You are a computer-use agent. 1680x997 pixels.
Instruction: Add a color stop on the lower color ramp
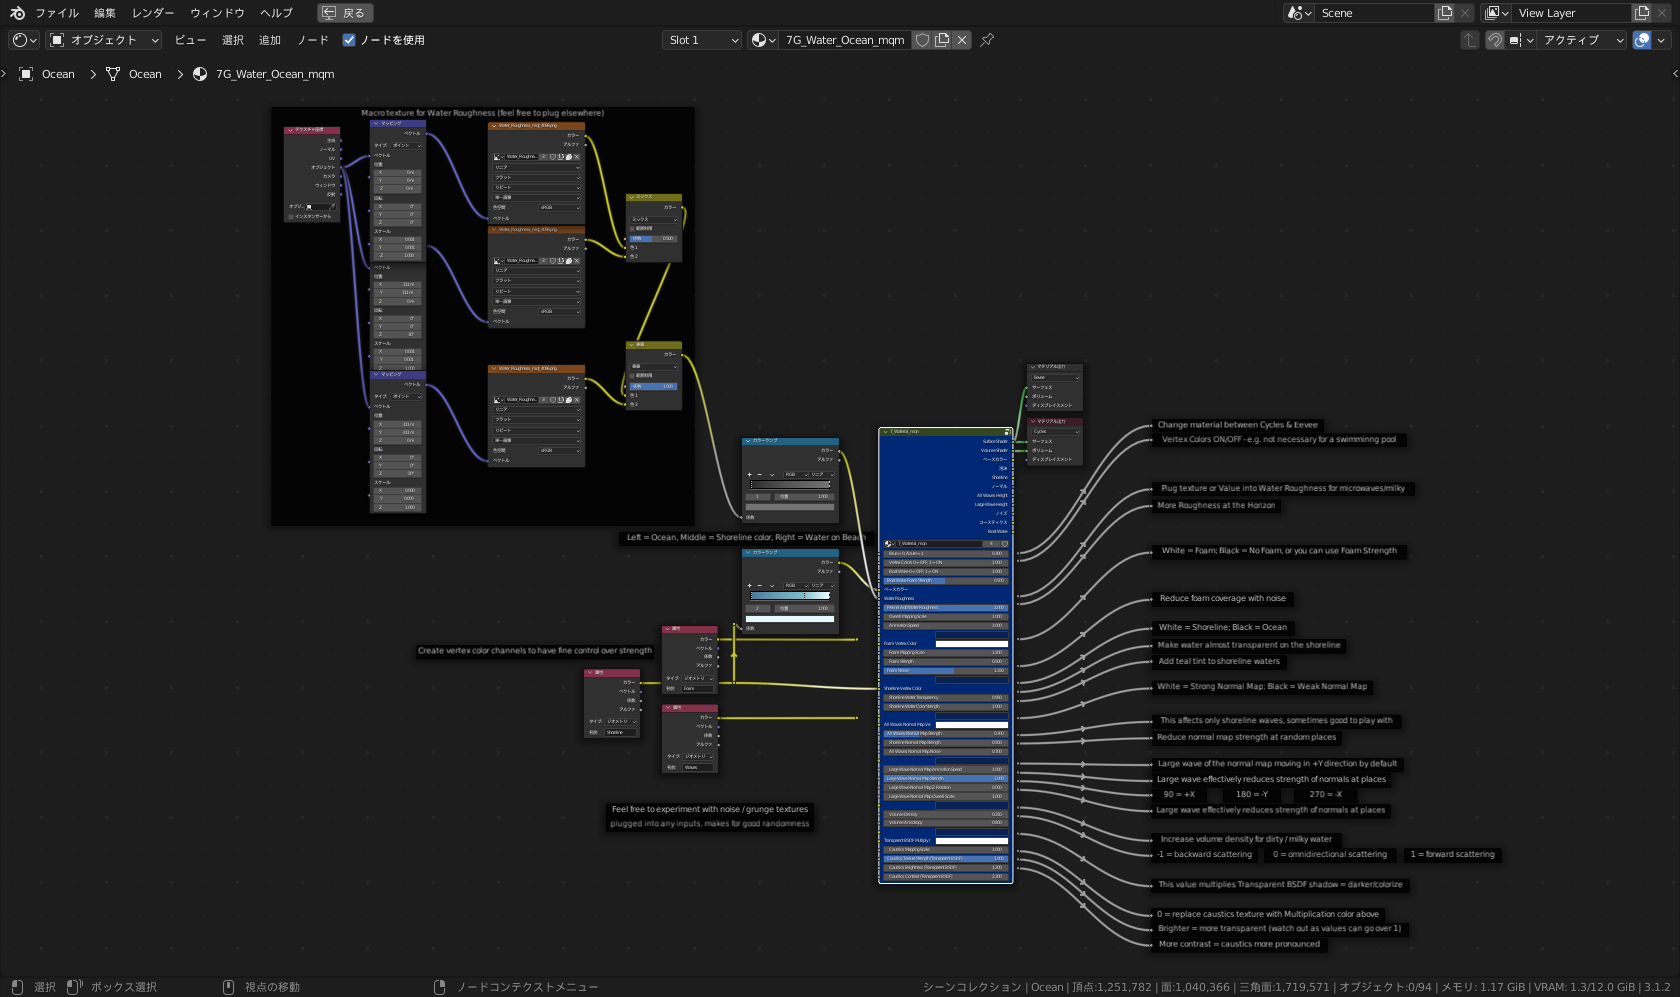coord(749,585)
